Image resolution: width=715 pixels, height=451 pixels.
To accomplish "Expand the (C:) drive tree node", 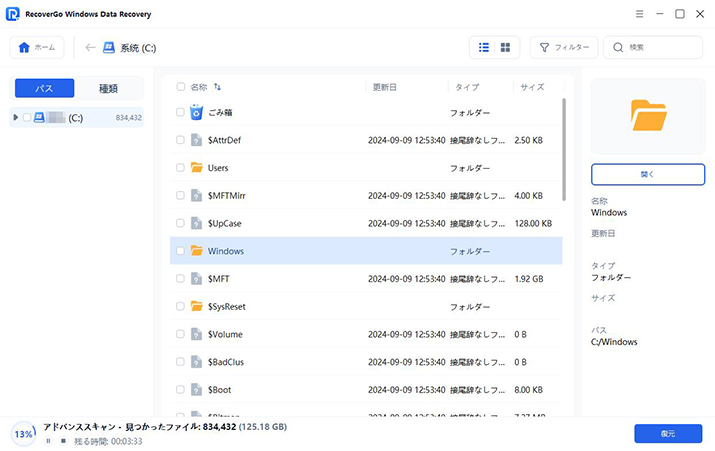I will (x=16, y=118).
